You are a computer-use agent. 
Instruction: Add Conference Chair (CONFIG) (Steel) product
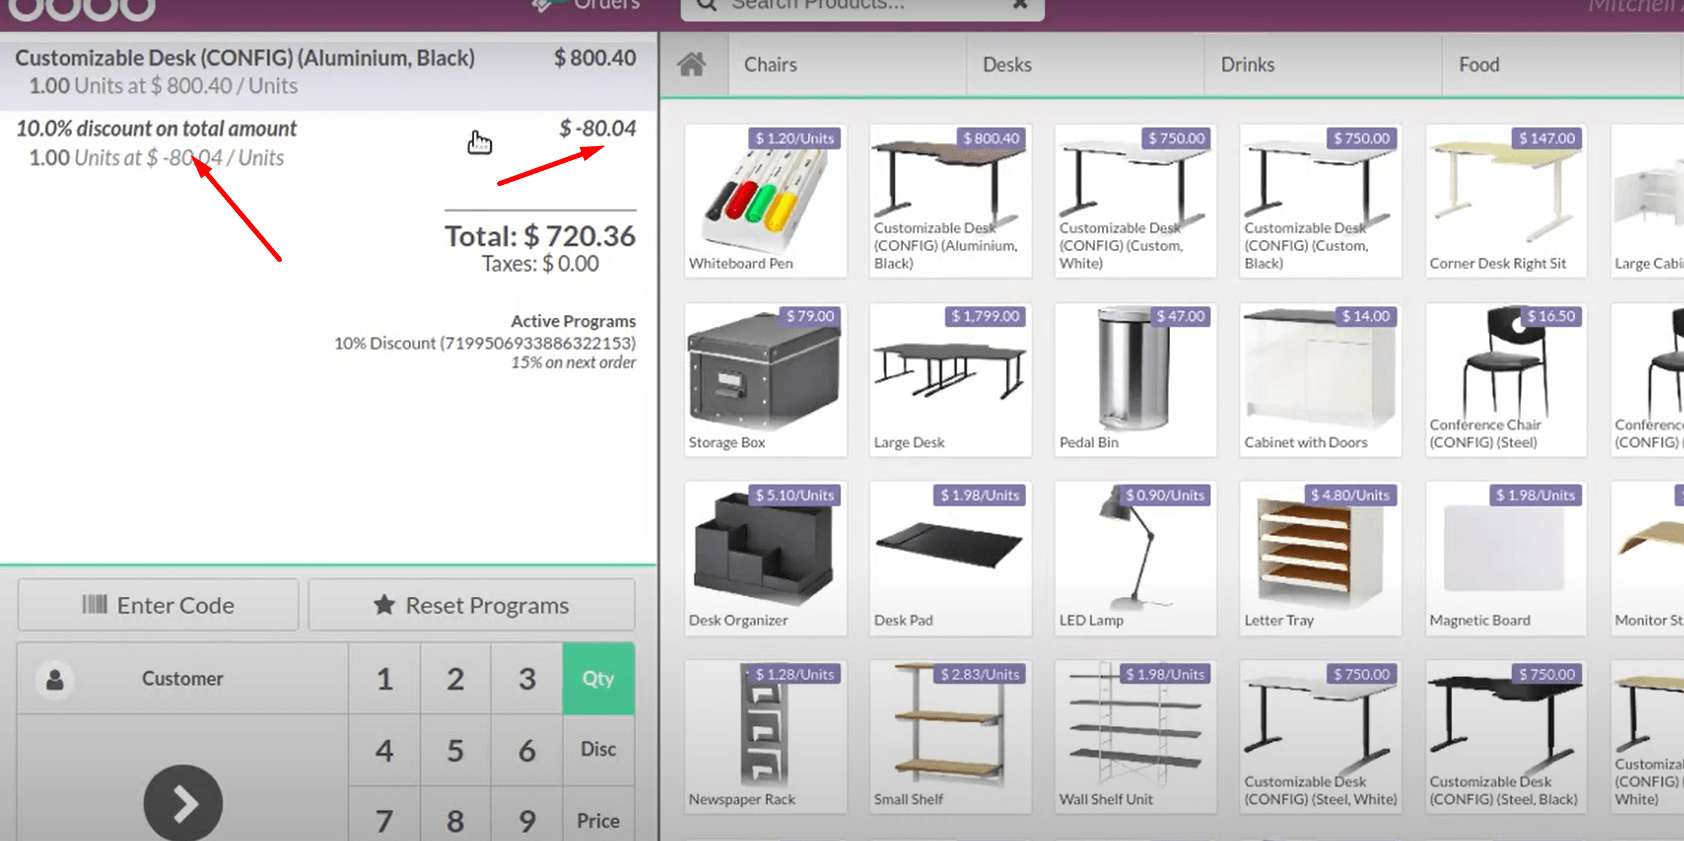tap(1505, 379)
